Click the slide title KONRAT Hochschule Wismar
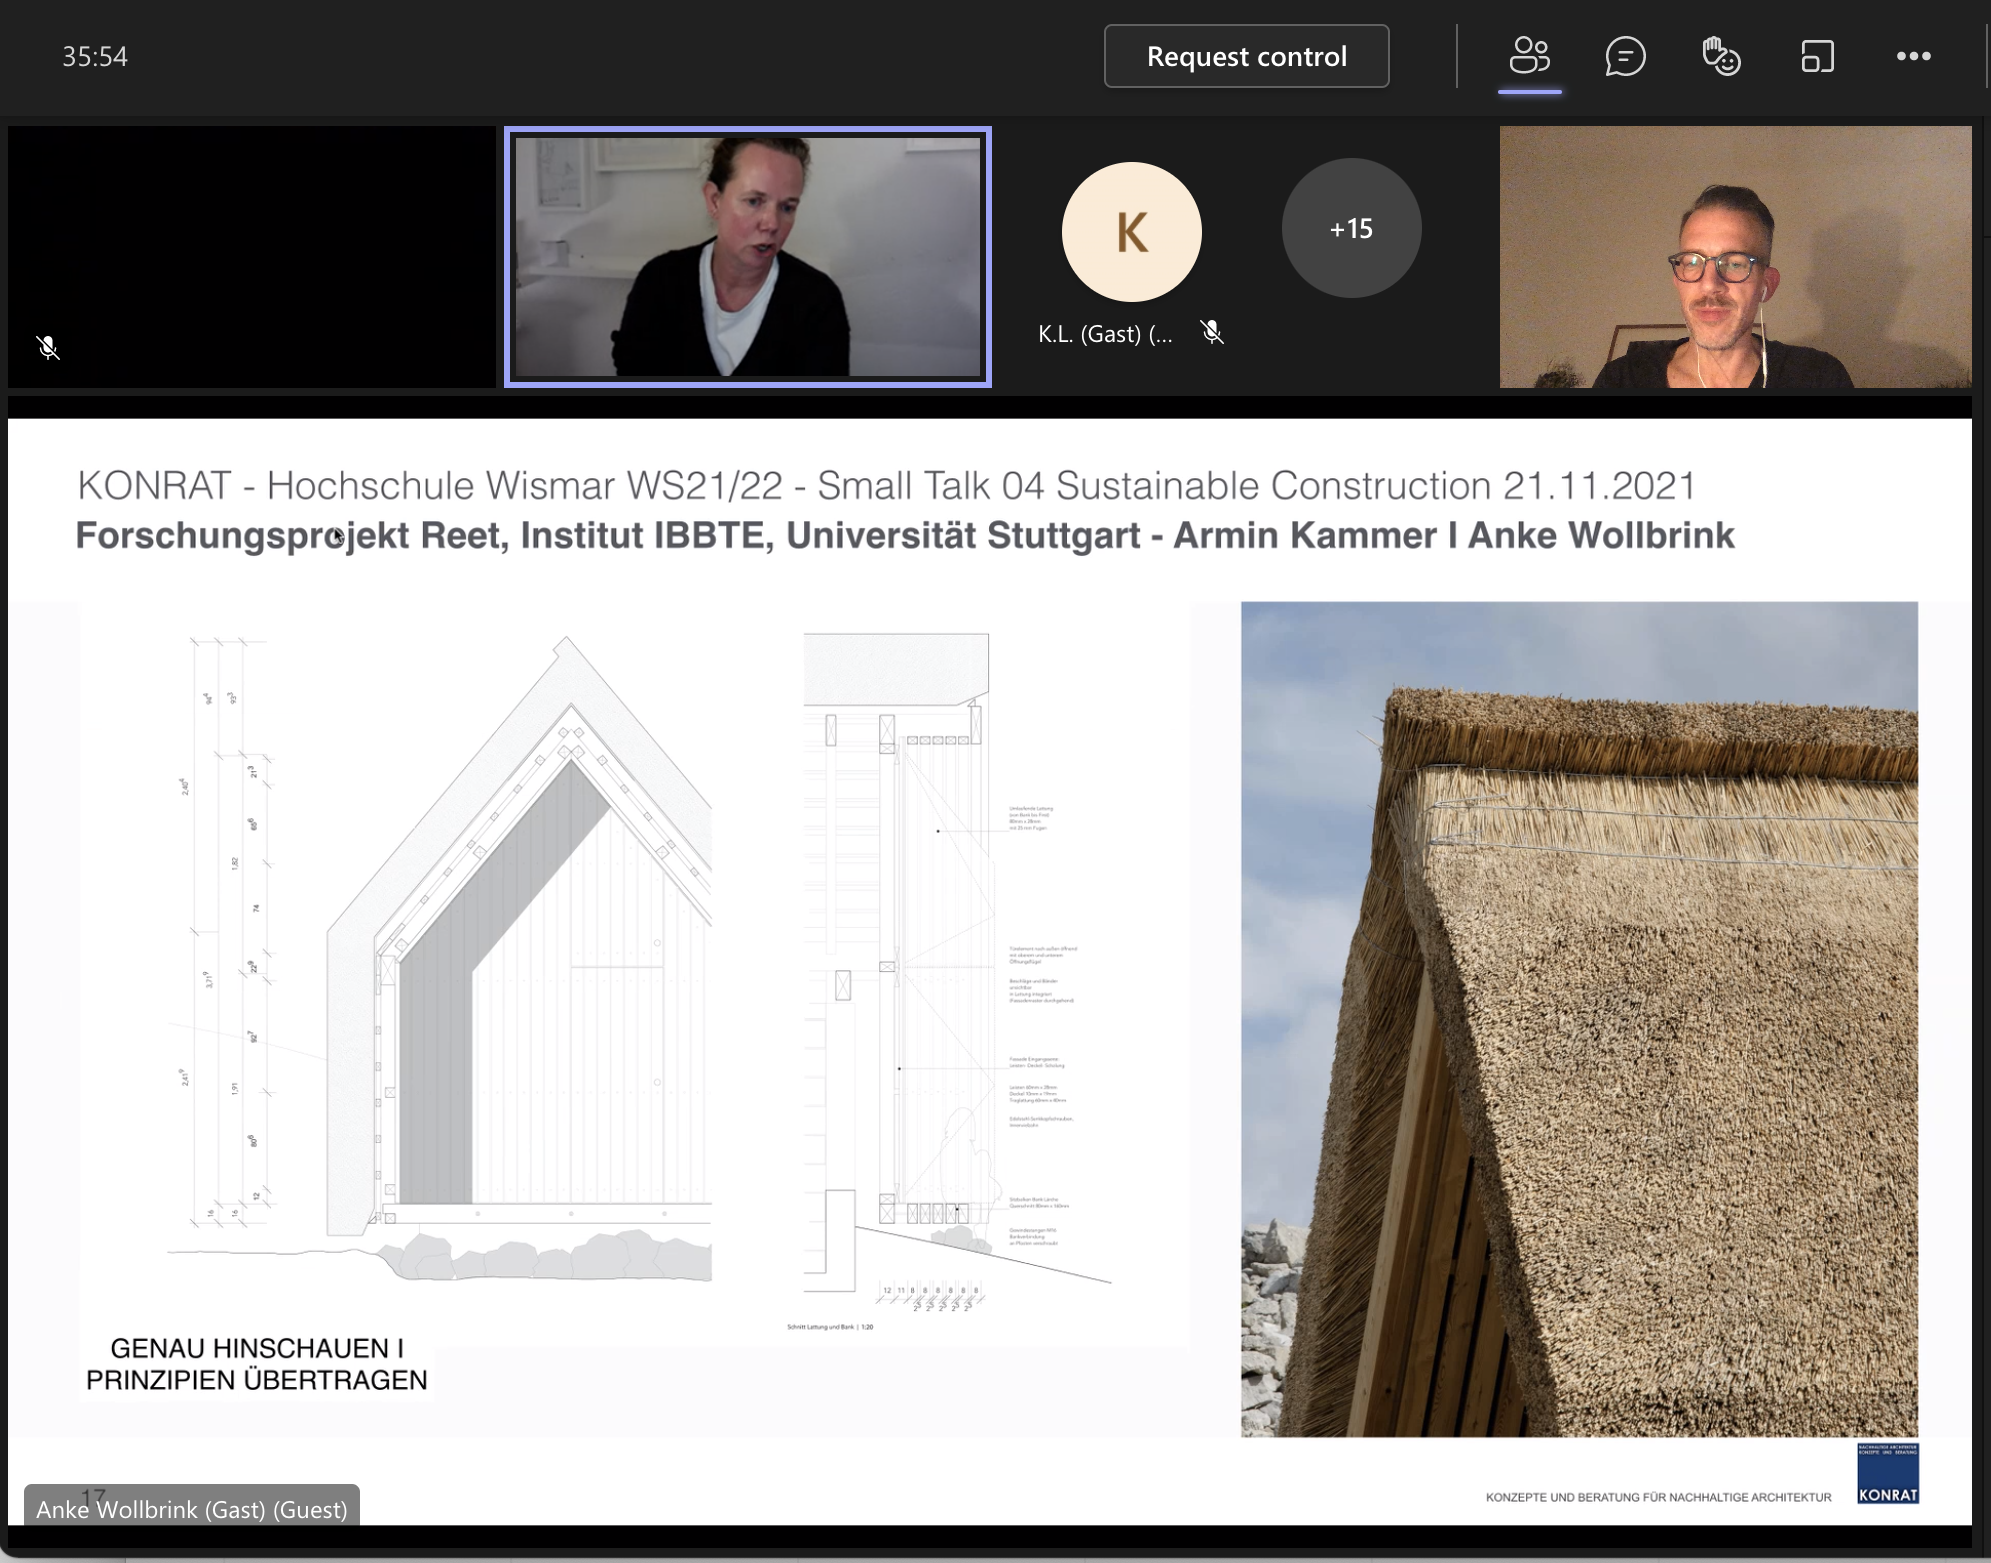Image resolution: width=1991 pixels, height=1563 pixels. tap(886, 486)
